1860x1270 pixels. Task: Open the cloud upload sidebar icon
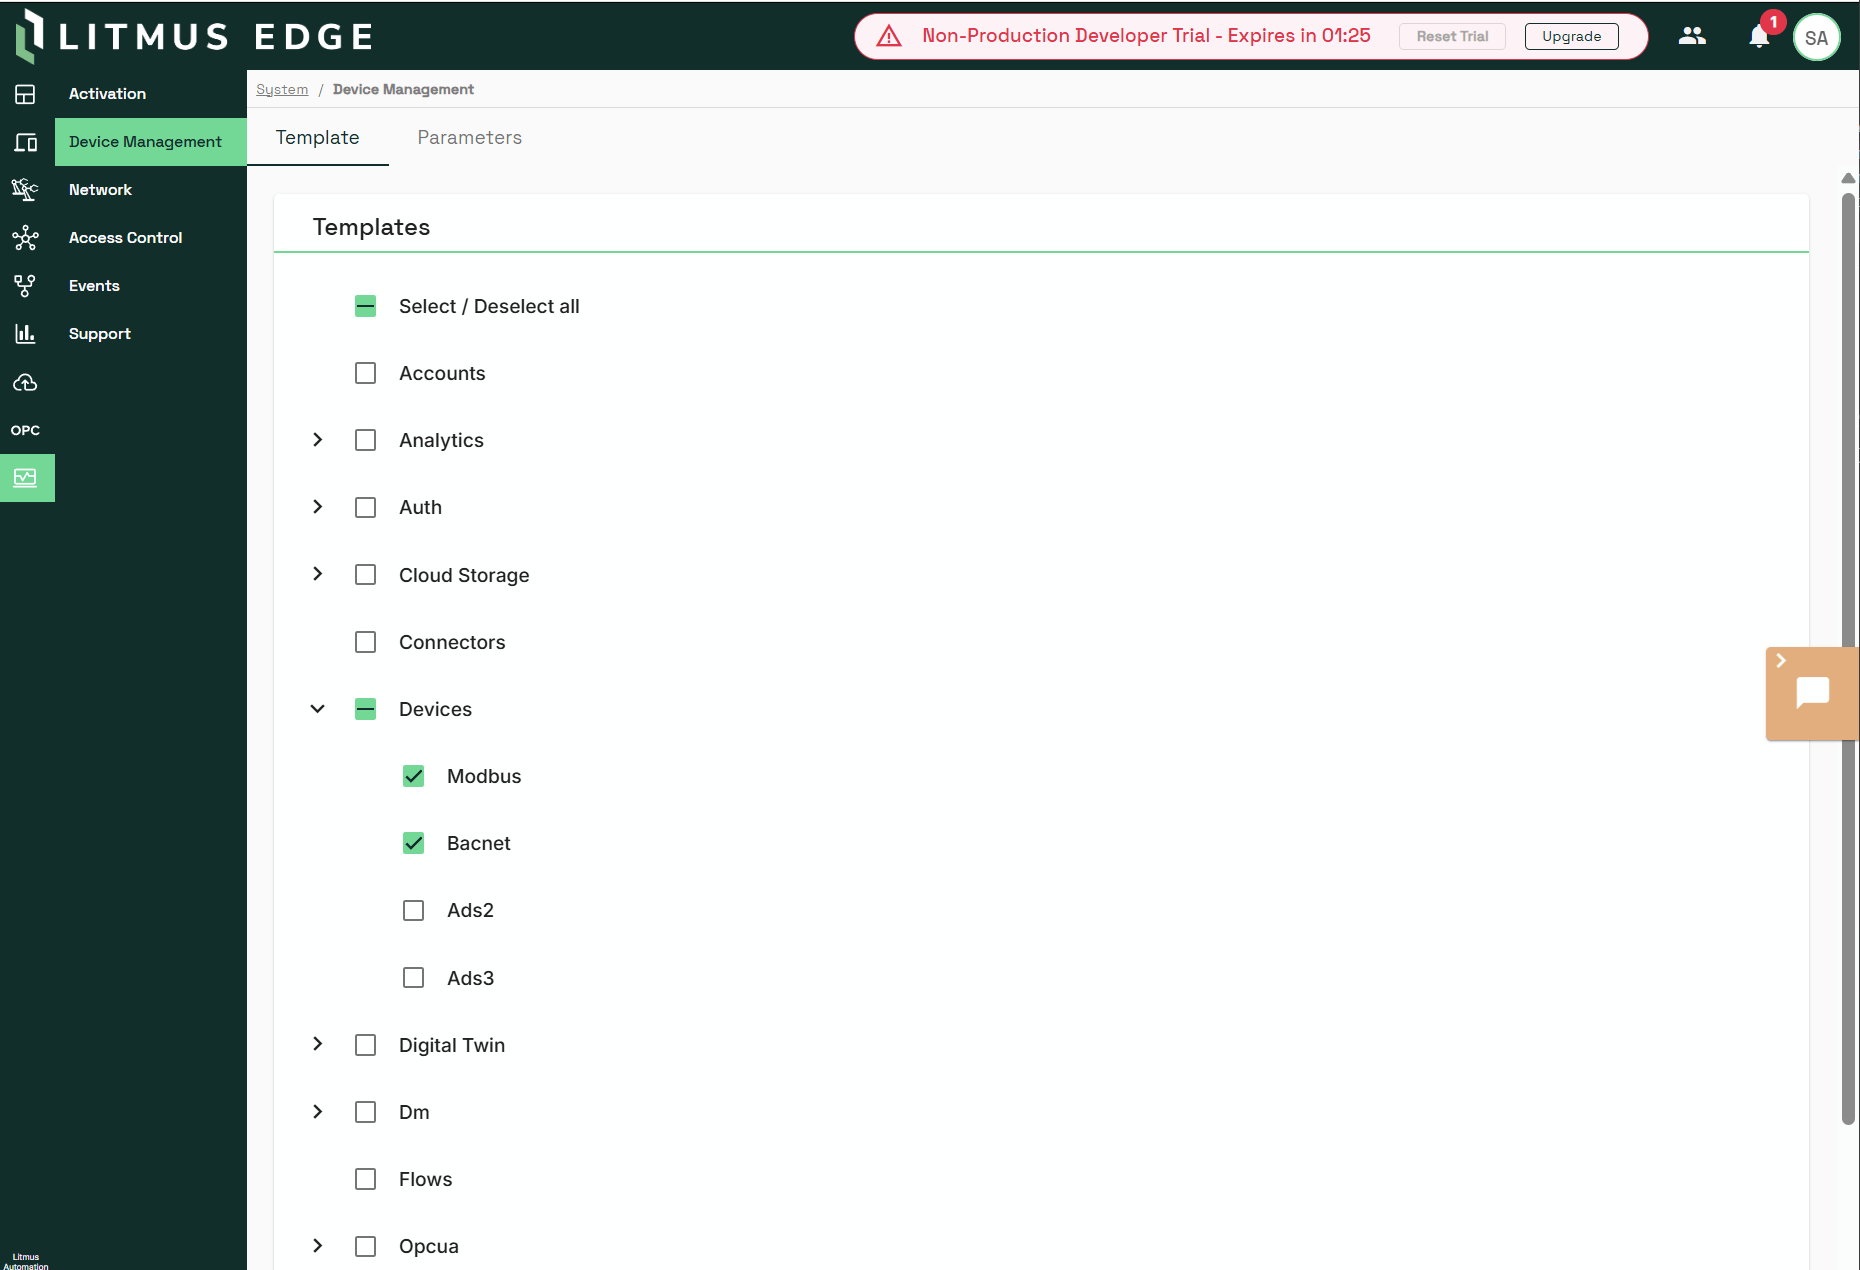(26, 382)
